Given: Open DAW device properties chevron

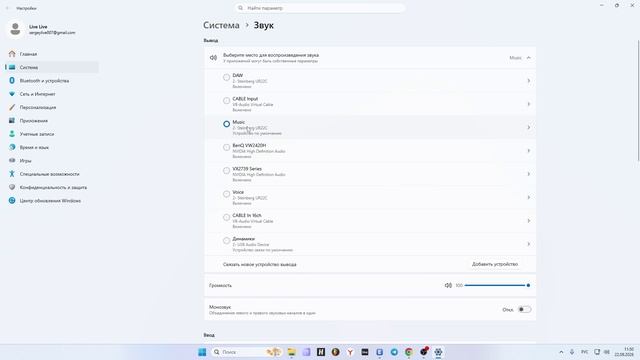Looking at the screenshot, I should 529,81.
